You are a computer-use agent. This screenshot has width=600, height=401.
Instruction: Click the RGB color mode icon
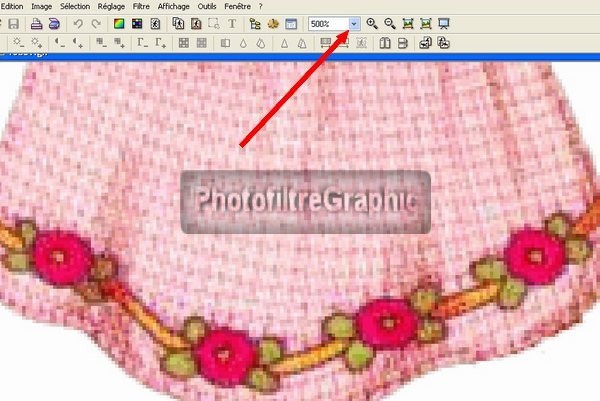pos(119,23)
